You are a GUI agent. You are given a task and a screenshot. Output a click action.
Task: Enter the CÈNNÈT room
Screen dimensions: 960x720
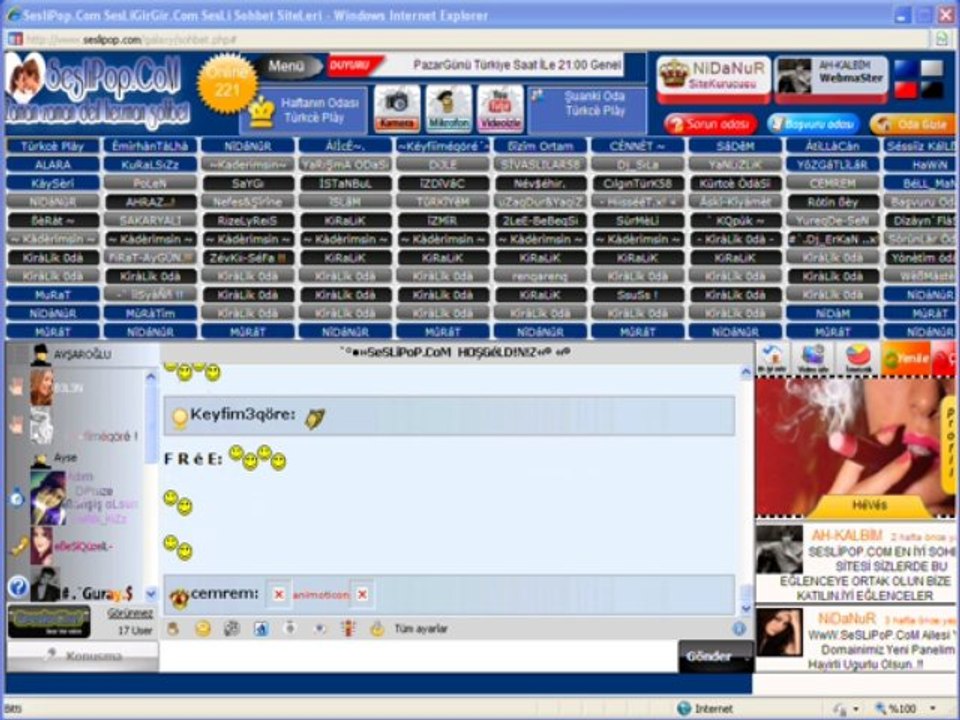point(637,146)
